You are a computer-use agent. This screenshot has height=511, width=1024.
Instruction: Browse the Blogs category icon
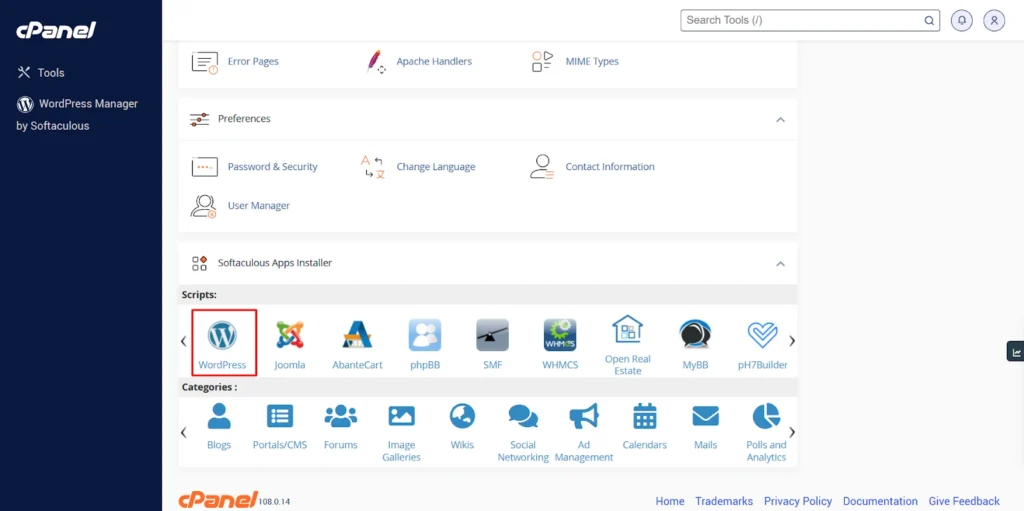point(219,416)
